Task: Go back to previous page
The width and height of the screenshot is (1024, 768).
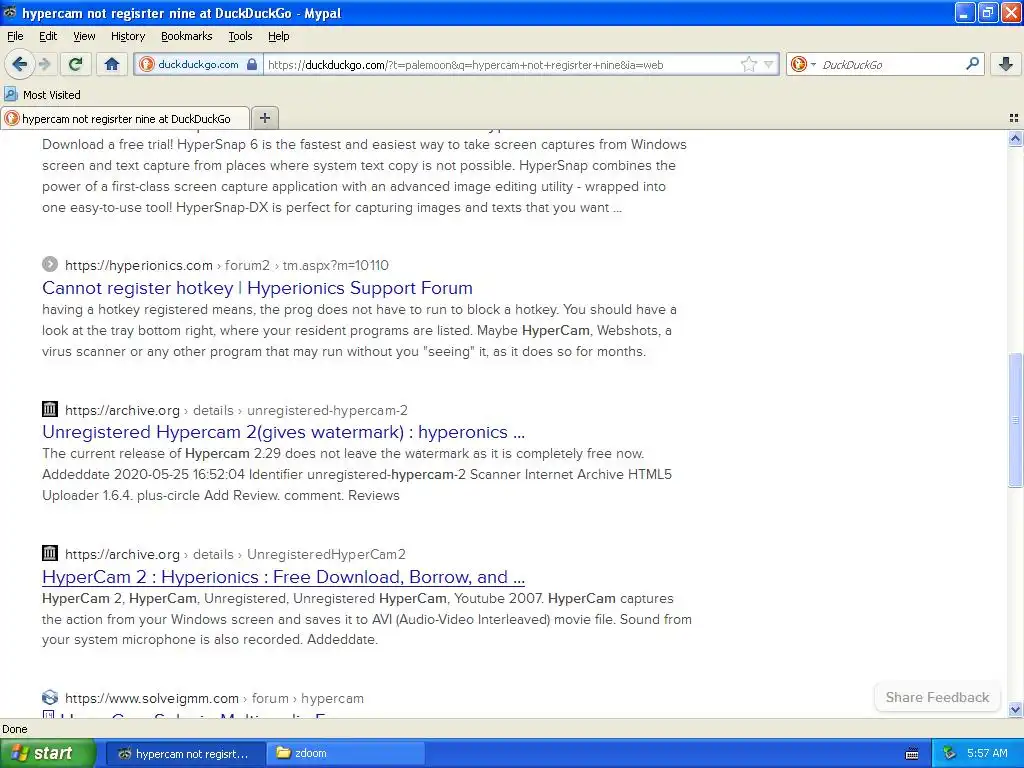Action: 19,64
